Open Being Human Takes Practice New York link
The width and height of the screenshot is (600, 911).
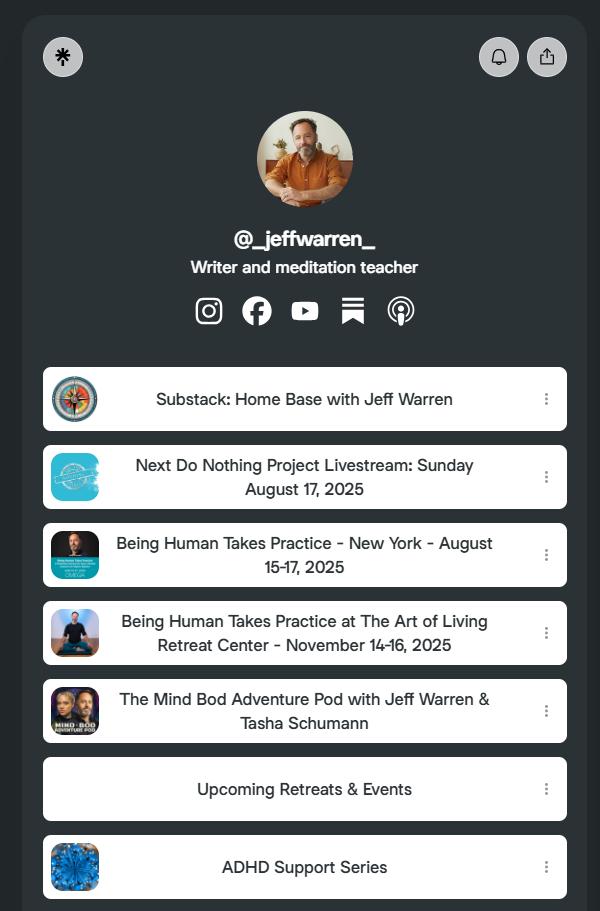tap(305, 555)
